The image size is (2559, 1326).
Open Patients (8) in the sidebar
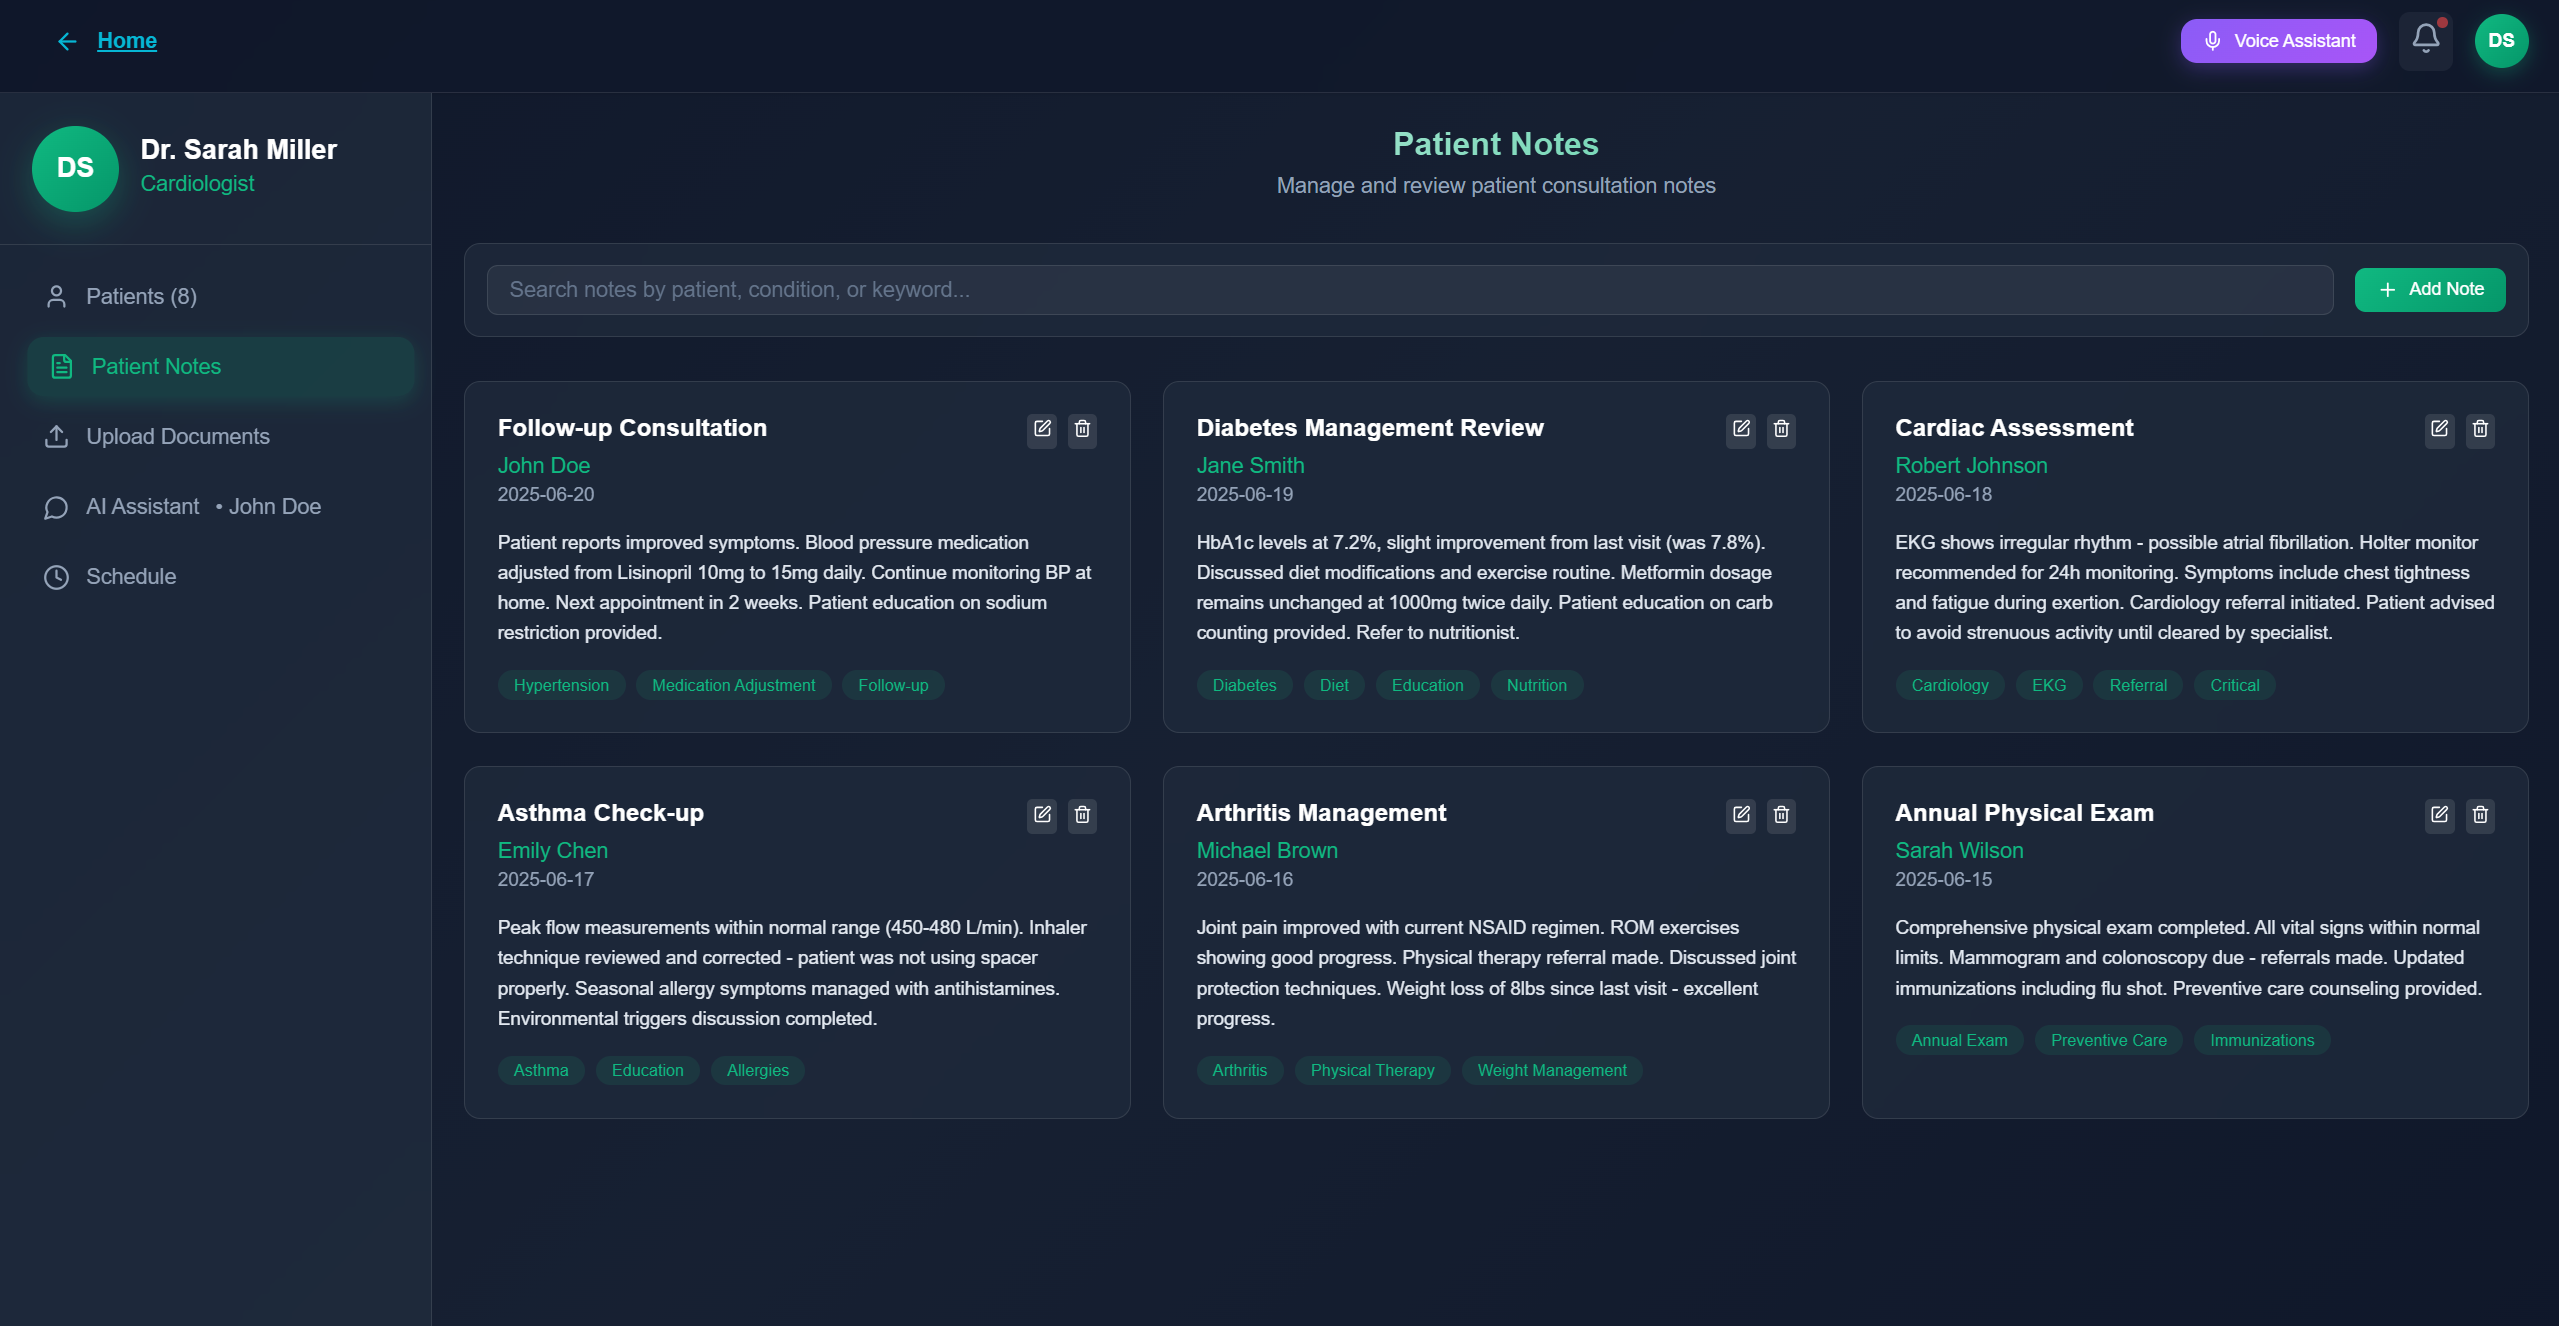click(141, 297)
